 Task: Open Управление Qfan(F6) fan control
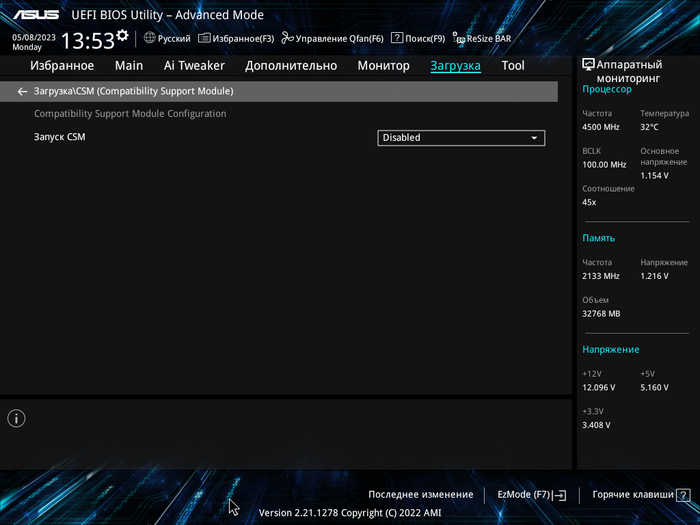[x=332, y=38]
